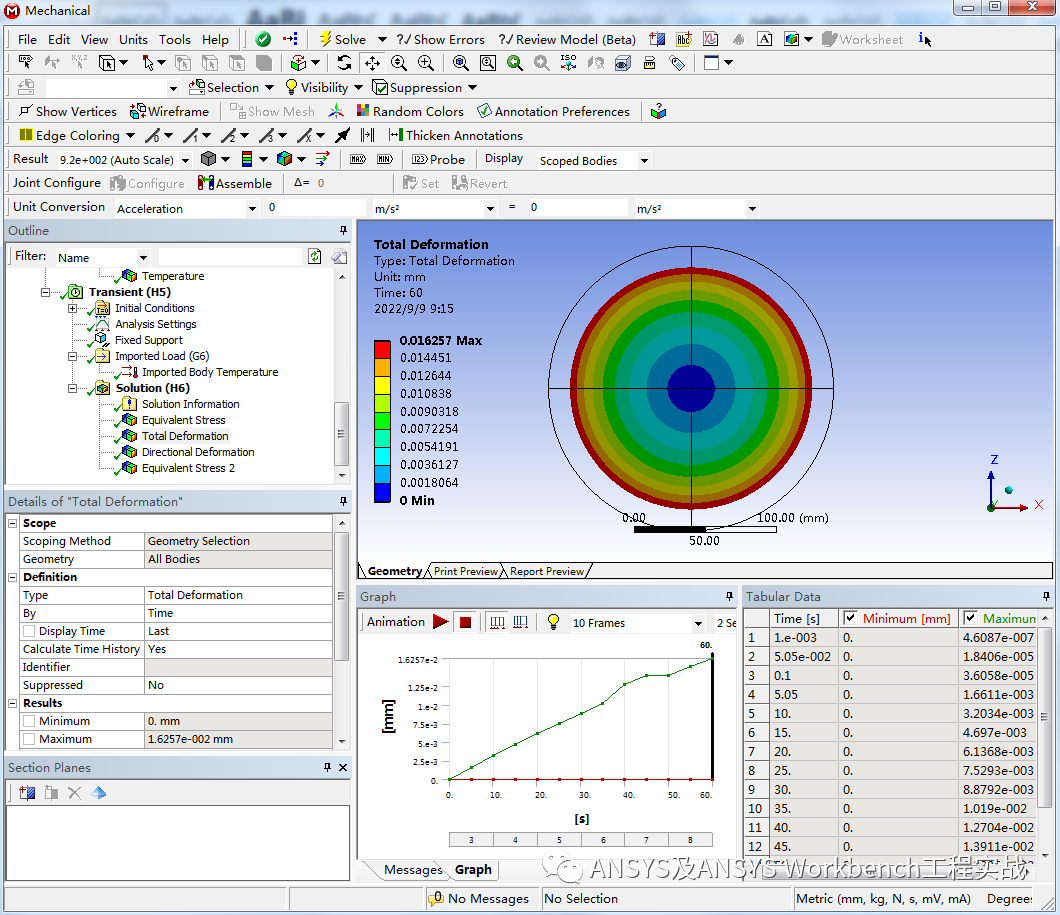Click the lightbulb icon in Animation toolbar

pyautogui.click(x=553, y=622)
